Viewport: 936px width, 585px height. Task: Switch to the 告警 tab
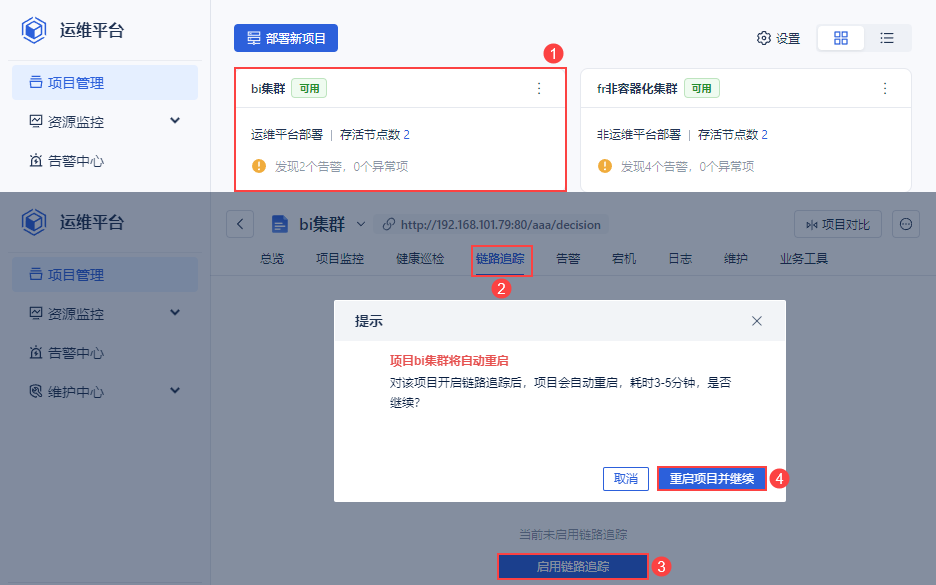(568, 258)
